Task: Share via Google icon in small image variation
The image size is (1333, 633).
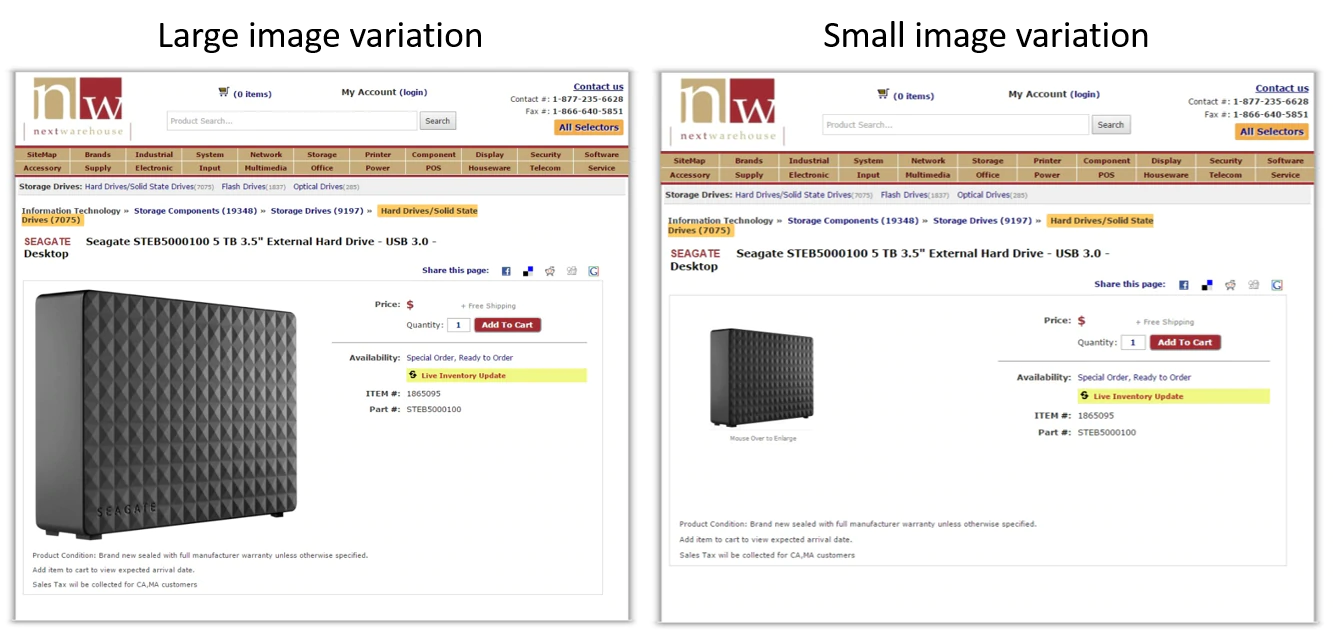Action: pos(1277,285)
